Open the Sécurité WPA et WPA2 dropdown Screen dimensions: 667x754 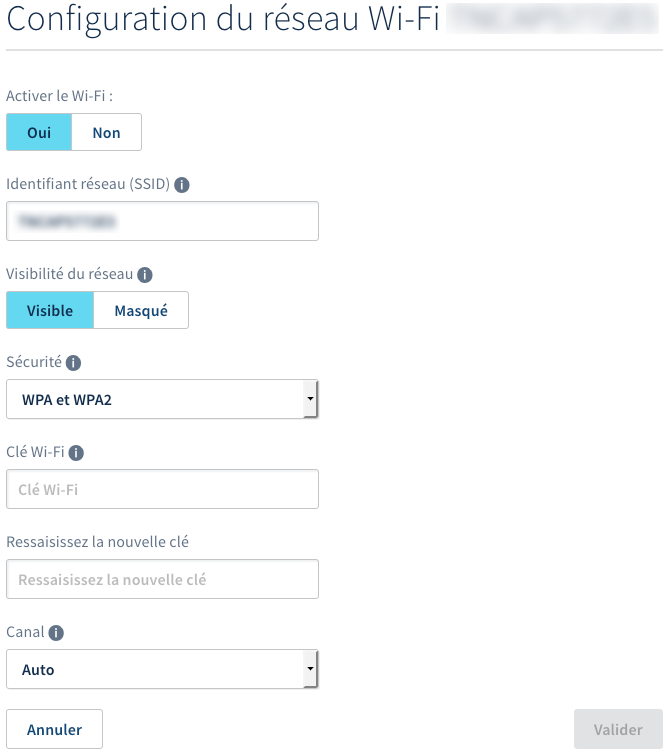[162, 399]
